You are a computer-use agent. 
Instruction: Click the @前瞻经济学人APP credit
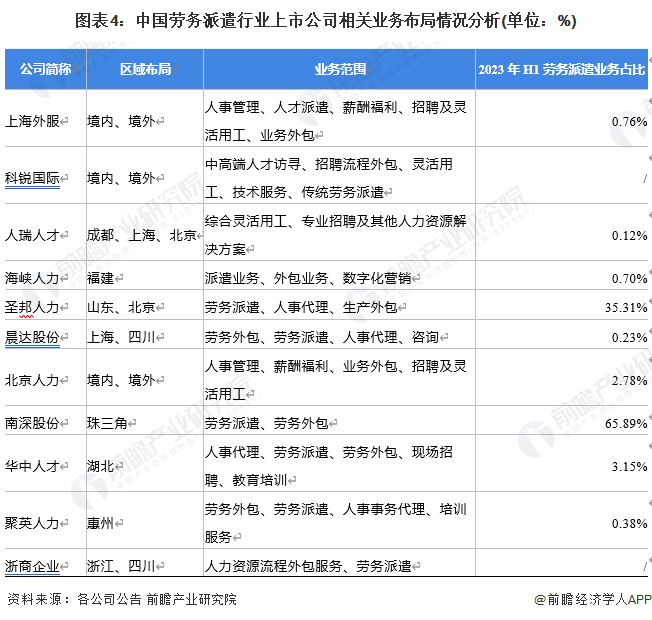593,599
